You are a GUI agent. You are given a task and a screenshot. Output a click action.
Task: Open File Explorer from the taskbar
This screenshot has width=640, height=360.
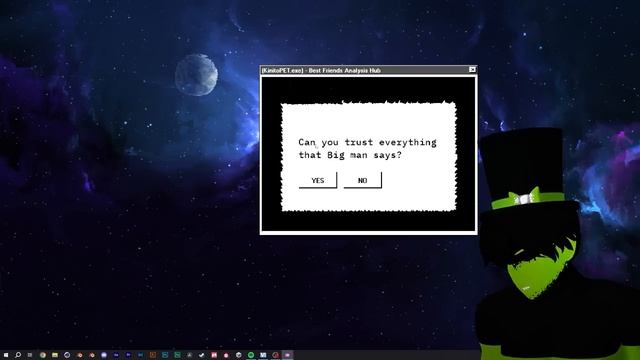pyautogui.click(x=55, y=355)
